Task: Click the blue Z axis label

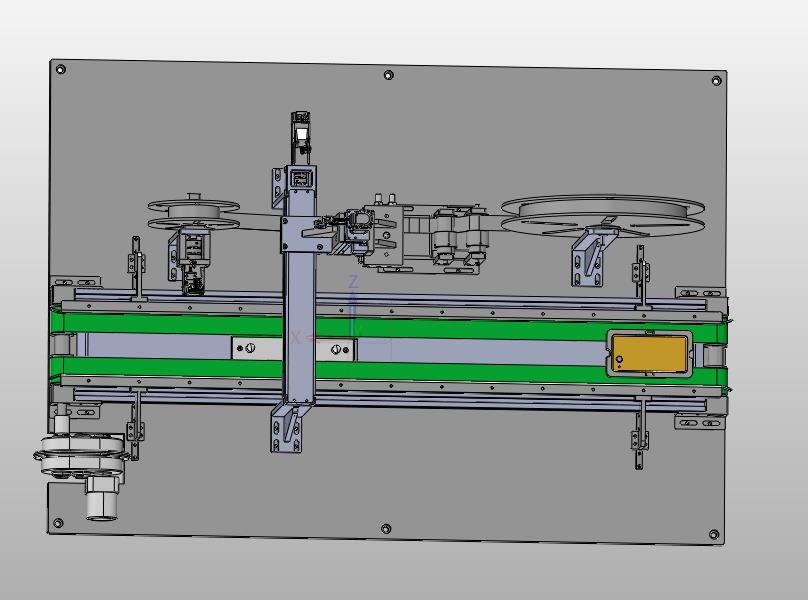Action: 353,281
